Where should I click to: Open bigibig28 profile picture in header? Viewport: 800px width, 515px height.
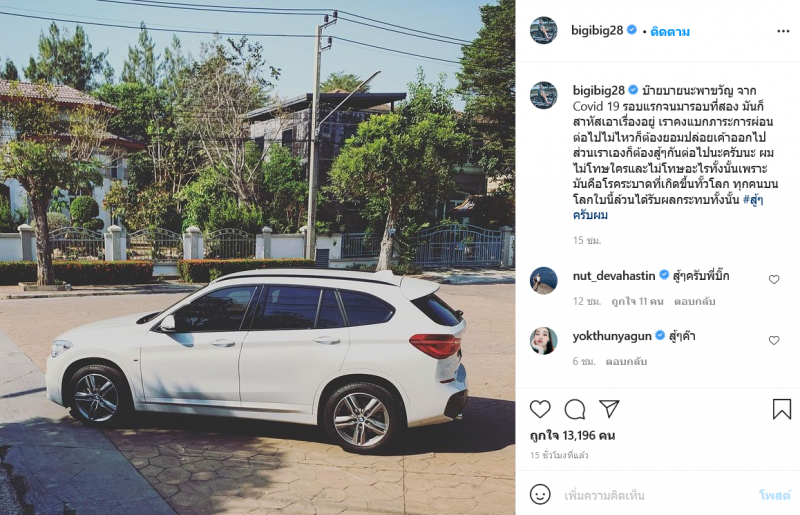click(x=543, y=30)
